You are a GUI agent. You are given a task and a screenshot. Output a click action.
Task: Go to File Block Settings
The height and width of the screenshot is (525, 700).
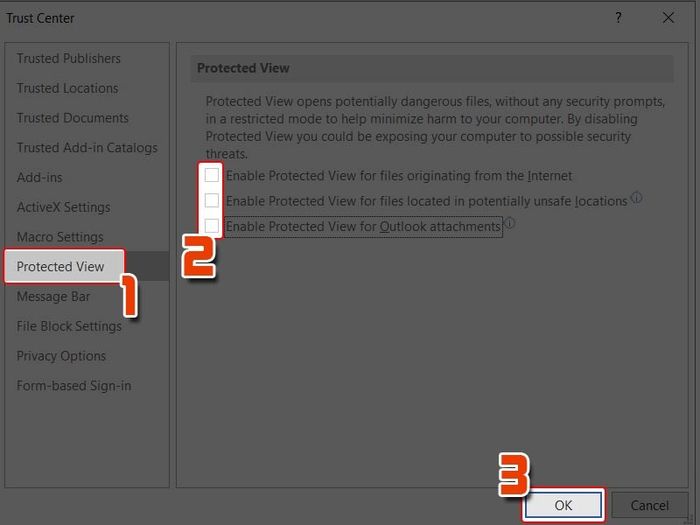click(69, 326)
